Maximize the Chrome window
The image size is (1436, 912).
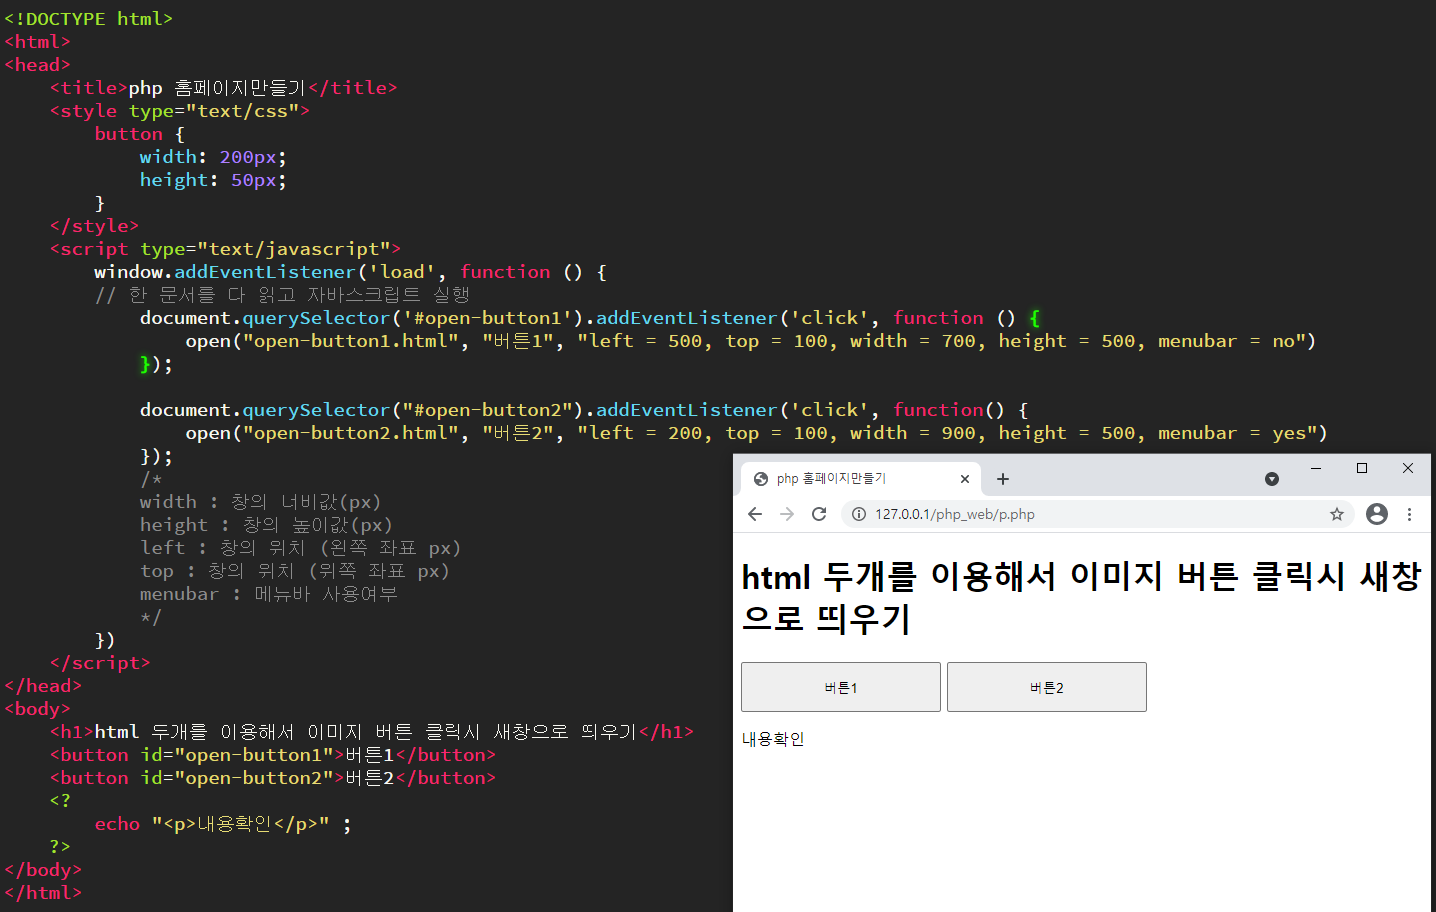click(1362, 468)
